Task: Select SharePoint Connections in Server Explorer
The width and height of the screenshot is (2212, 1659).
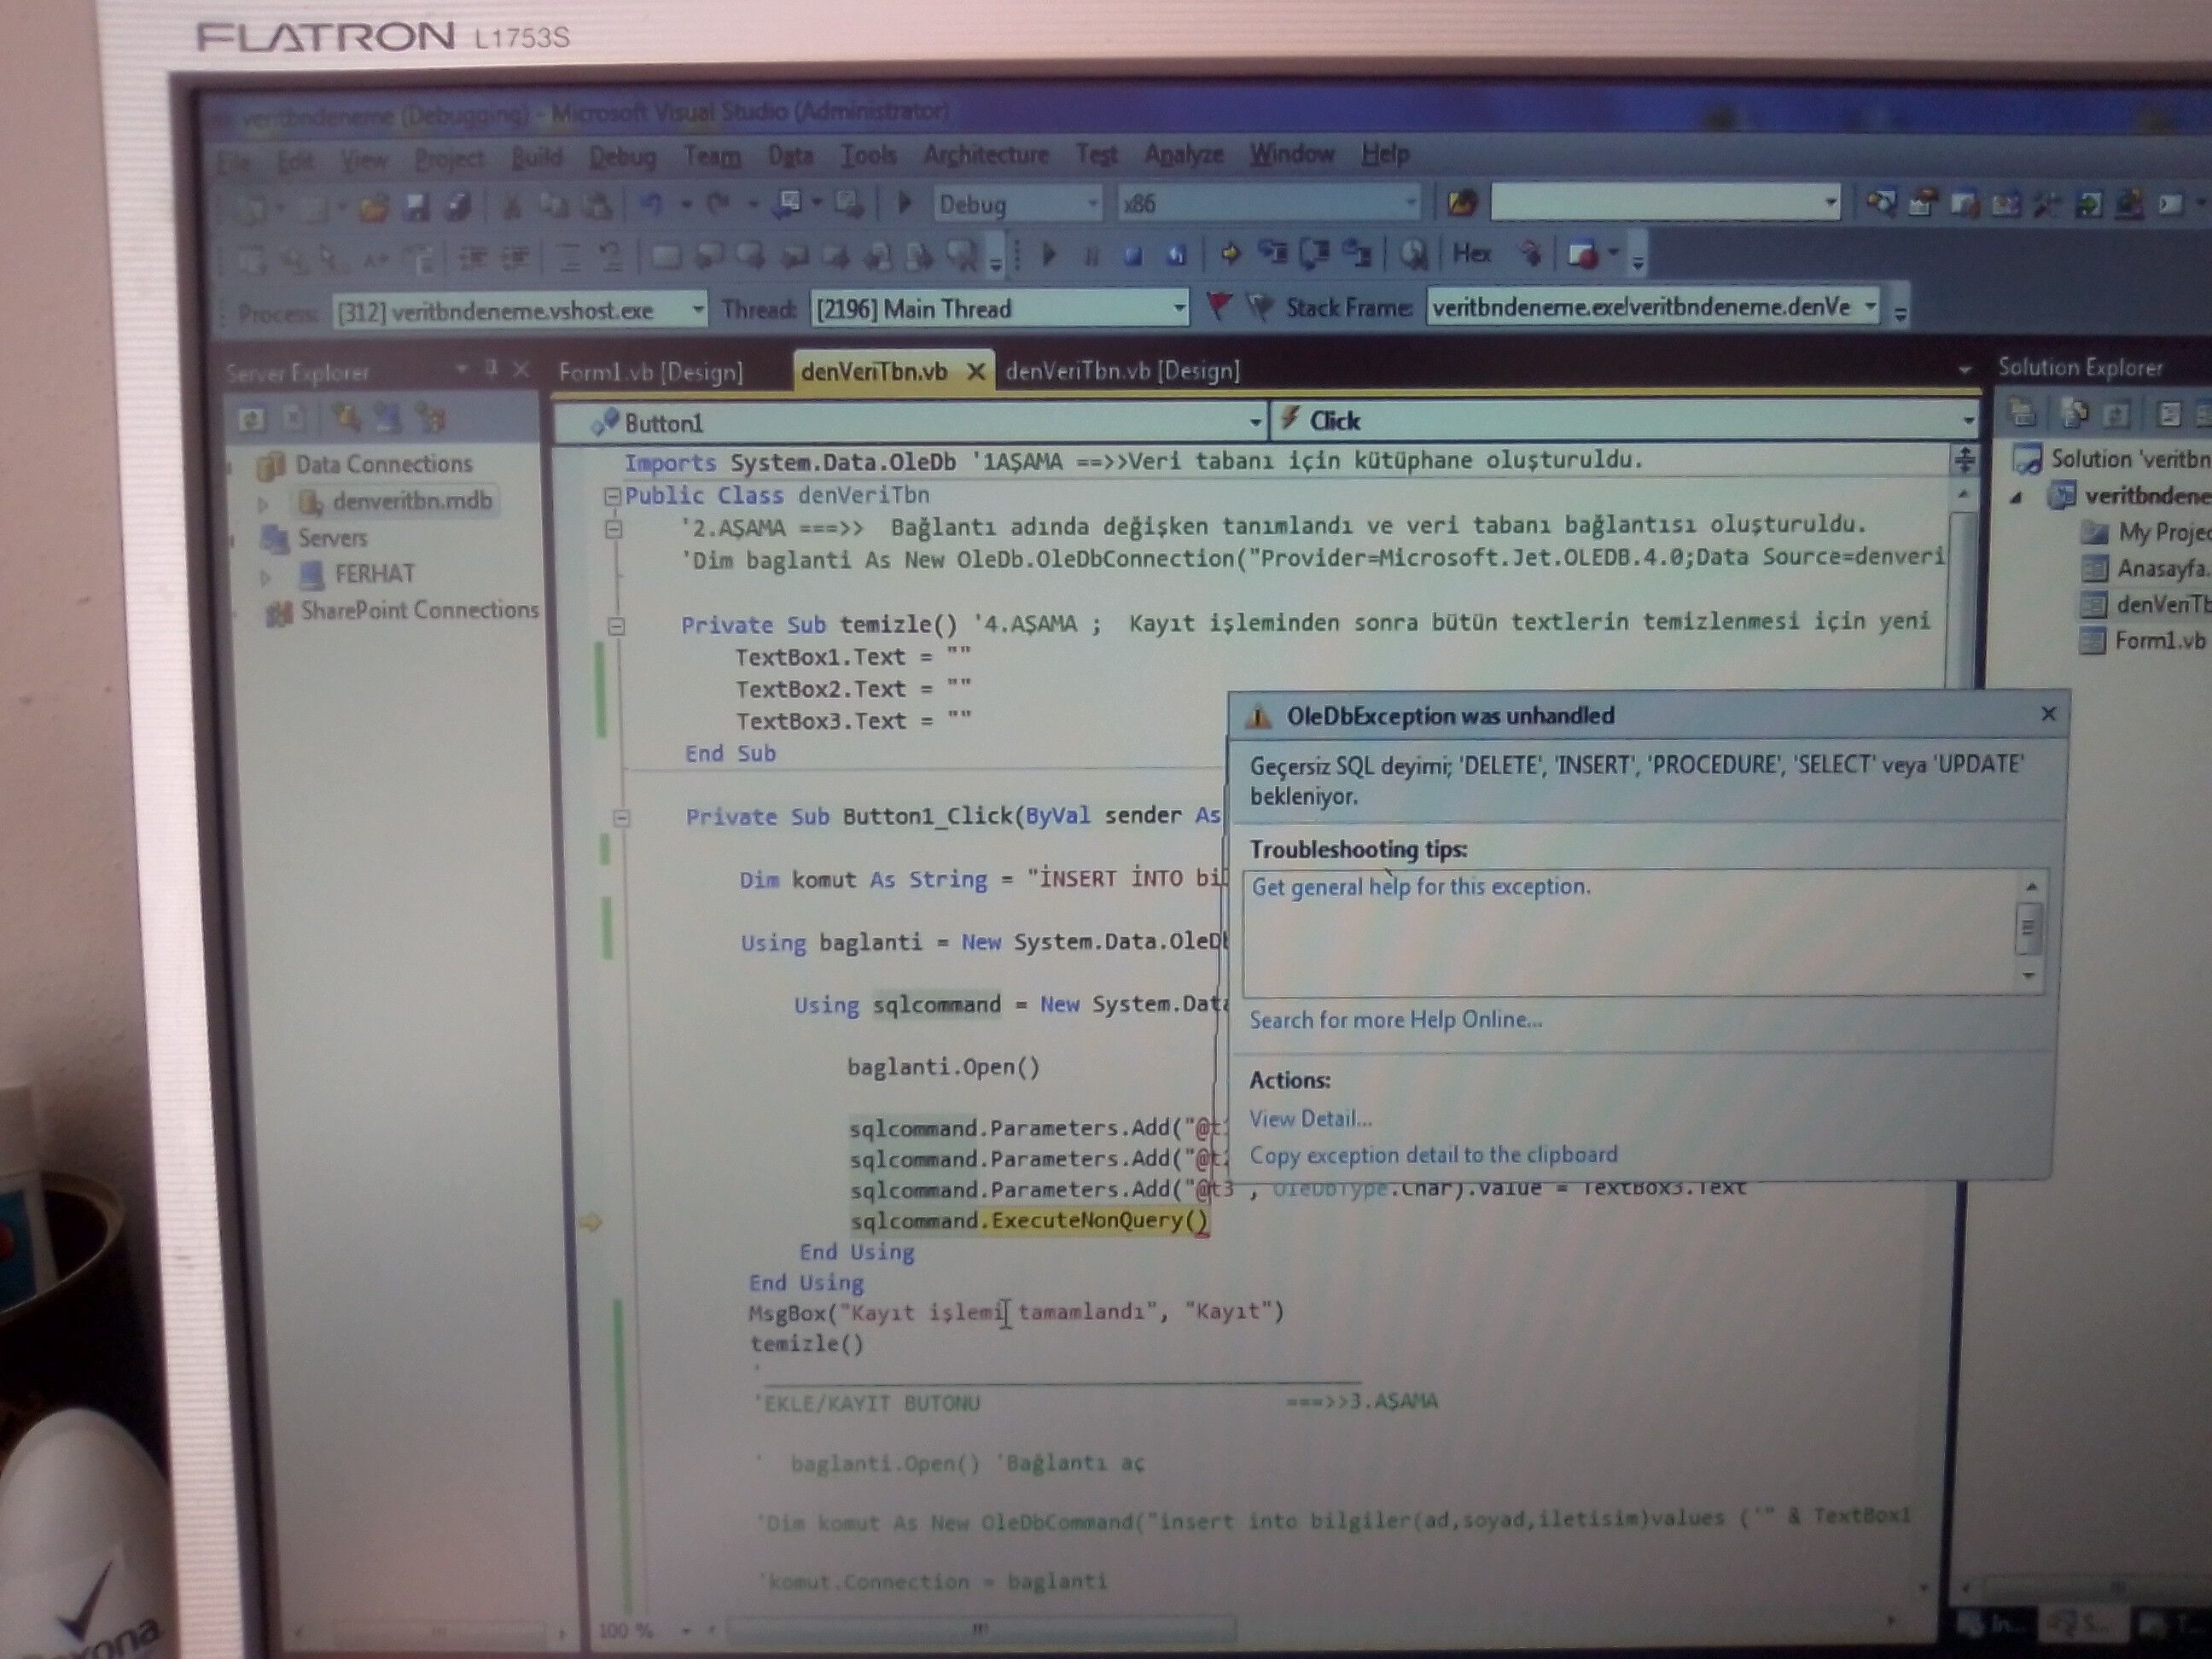Action: 419,610
